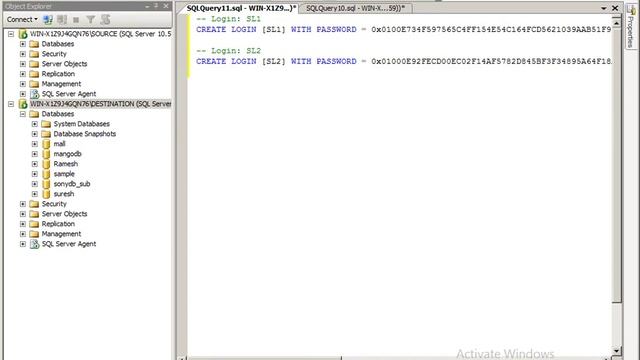This screenshot has height=360, width=640.
Task: Switch to SQLQuery11.sql tab
Action: click(241, 8)
